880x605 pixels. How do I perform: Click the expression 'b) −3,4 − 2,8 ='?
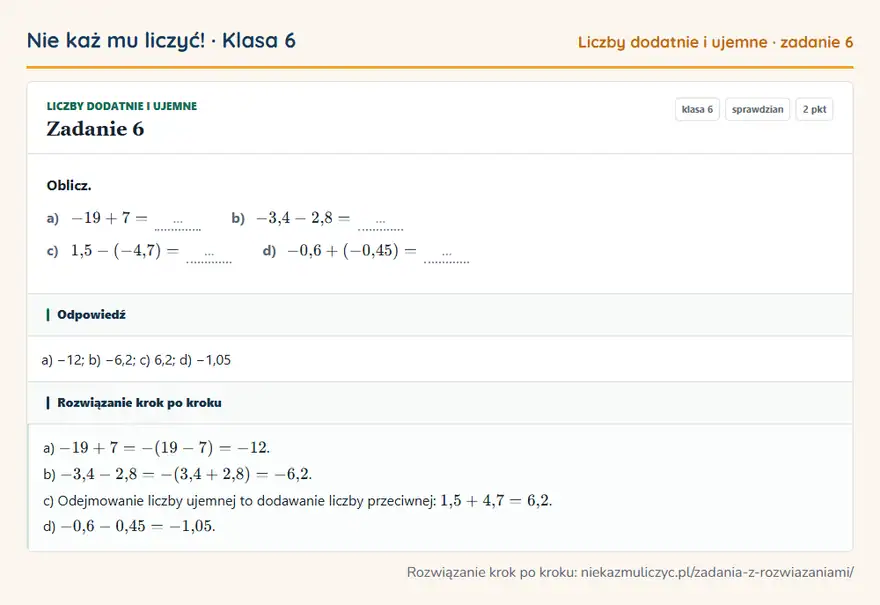click(x=291, y=218)
